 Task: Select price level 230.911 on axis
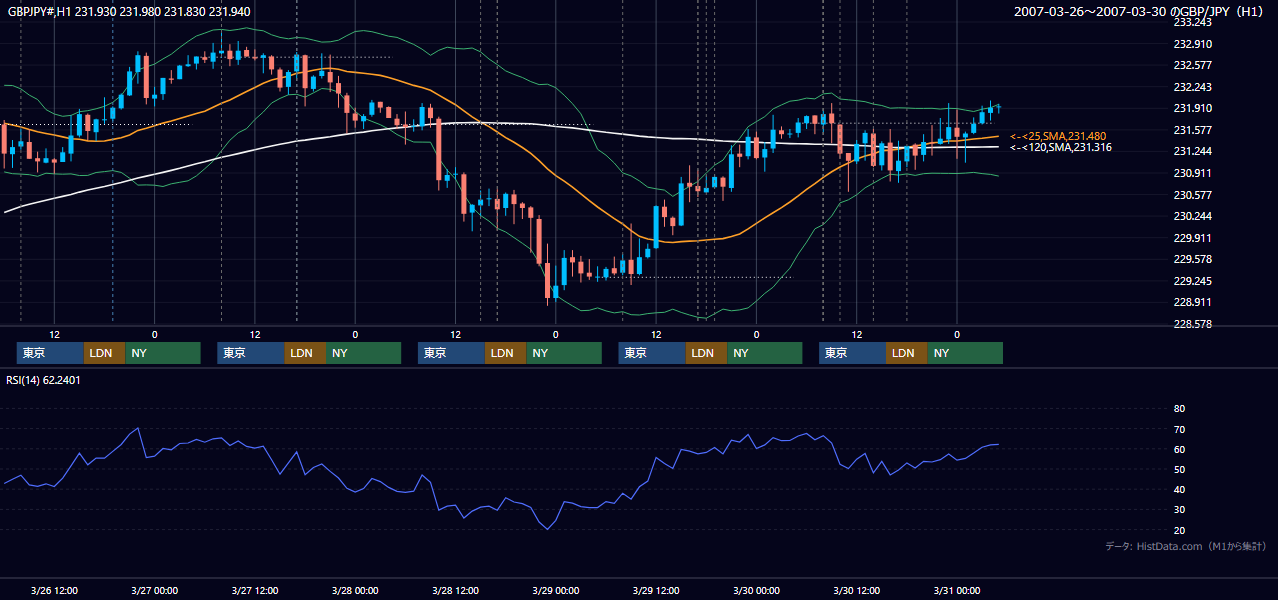pyautogui.click(x=1191, y=173)
